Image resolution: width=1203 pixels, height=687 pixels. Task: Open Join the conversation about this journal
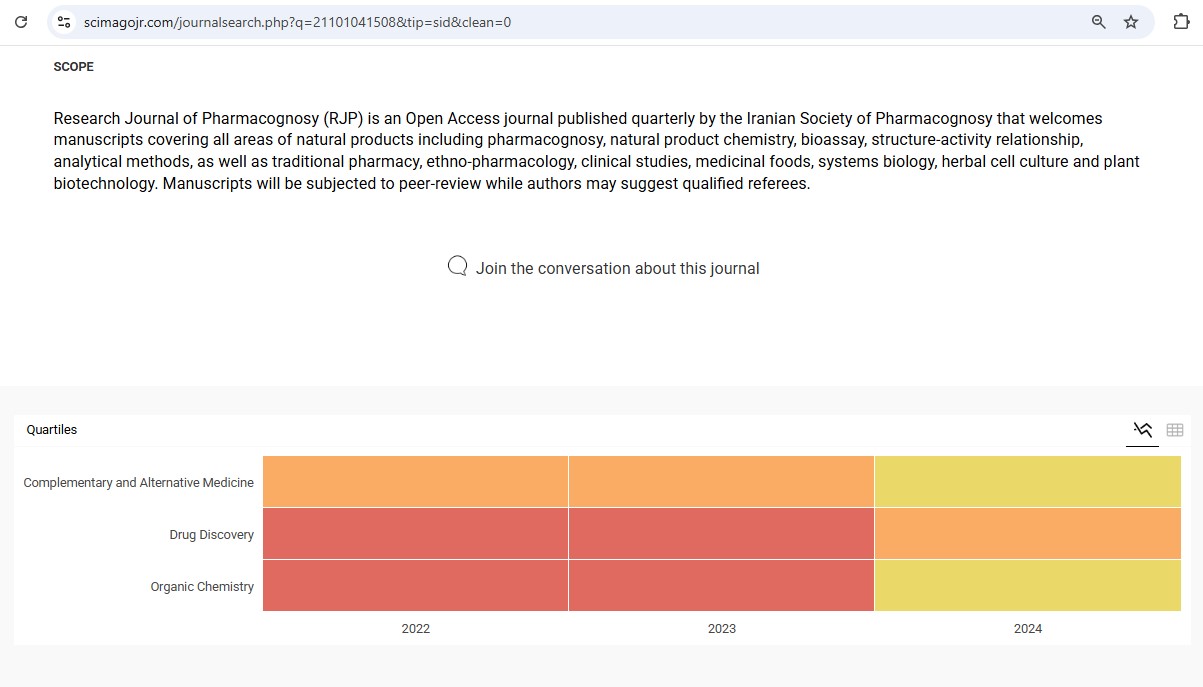tap(617, 268)
